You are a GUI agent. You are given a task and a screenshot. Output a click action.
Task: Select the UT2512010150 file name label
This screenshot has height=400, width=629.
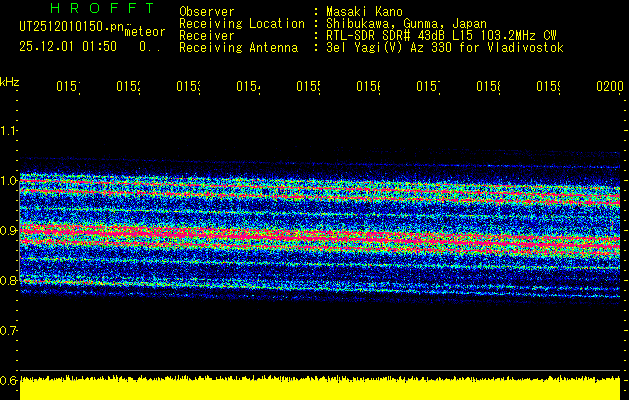pyautogui.click(x=70, y=27)
